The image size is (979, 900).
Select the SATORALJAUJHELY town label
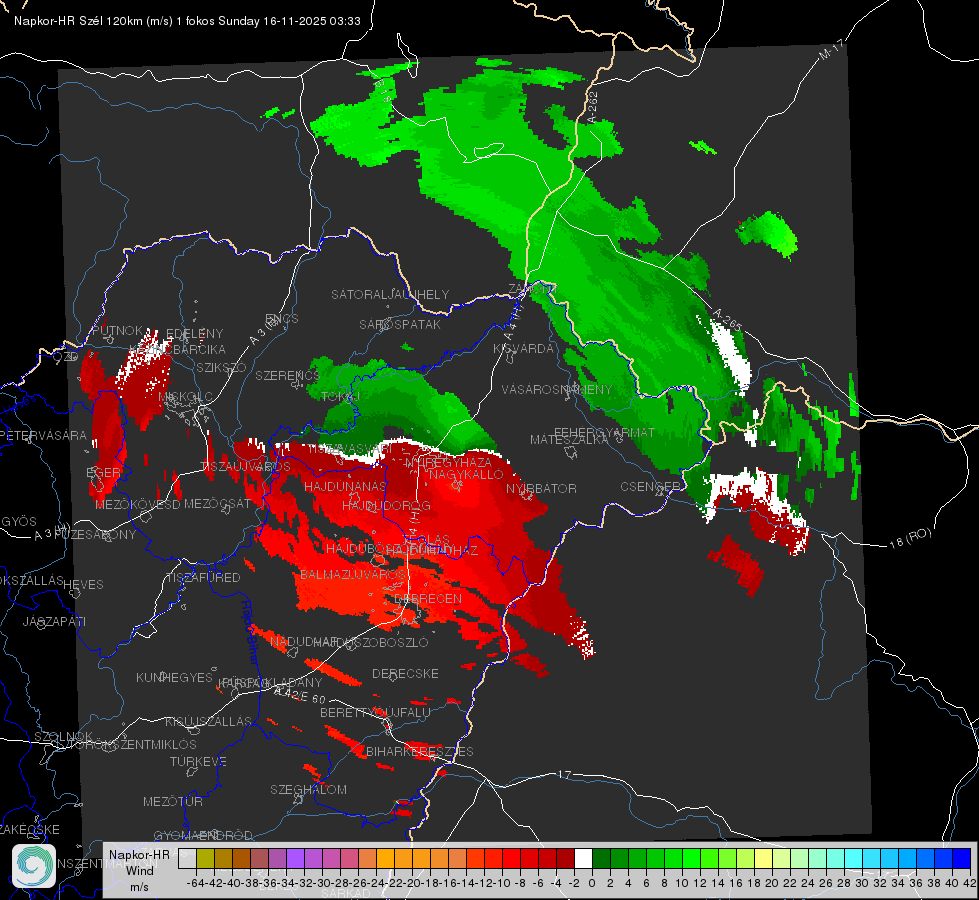[390, 294]
